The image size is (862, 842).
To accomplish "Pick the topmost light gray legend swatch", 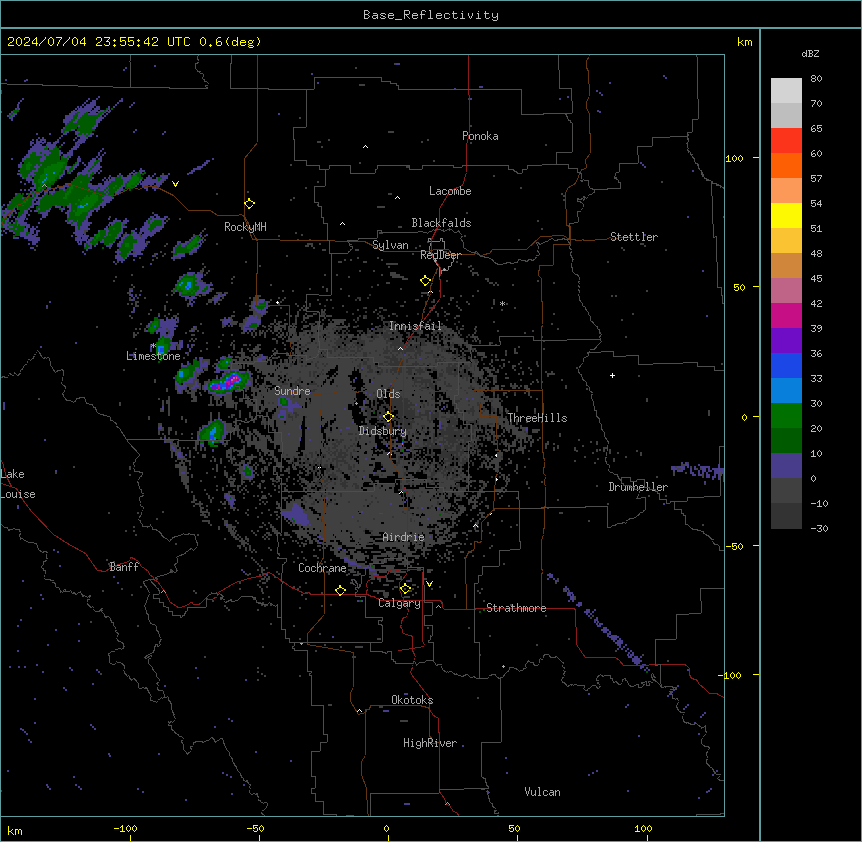I will (x=786, y=91).
